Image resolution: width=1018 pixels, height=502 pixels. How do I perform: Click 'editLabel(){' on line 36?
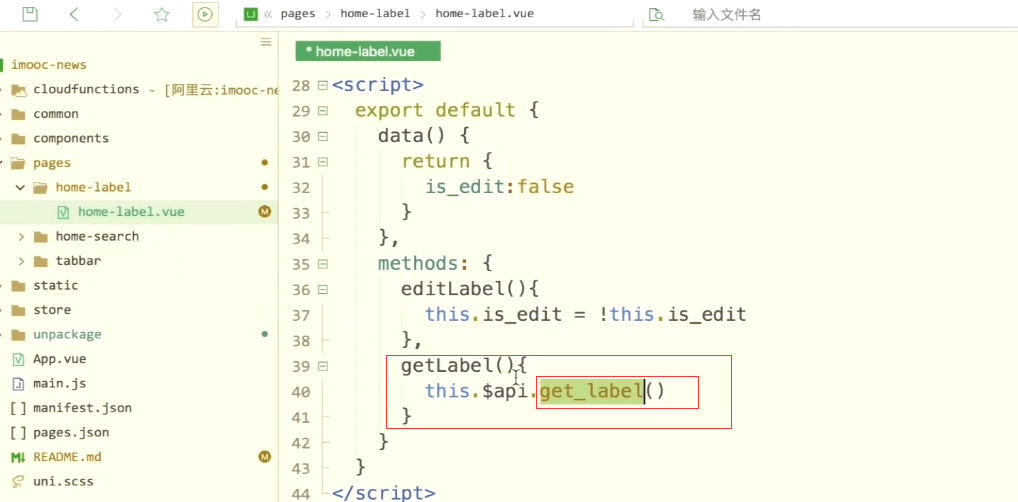[x=470, y=289]
